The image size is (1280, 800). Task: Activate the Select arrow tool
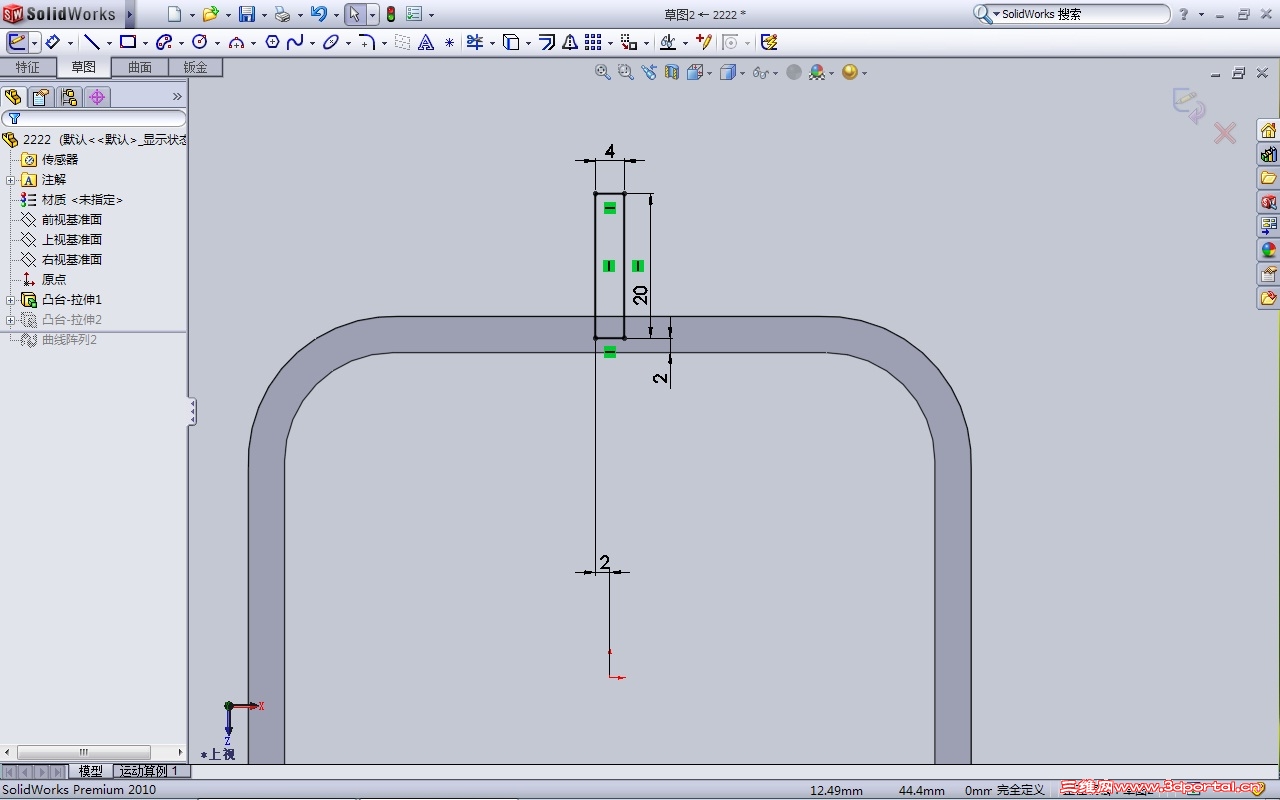click(x=354, y=14)
